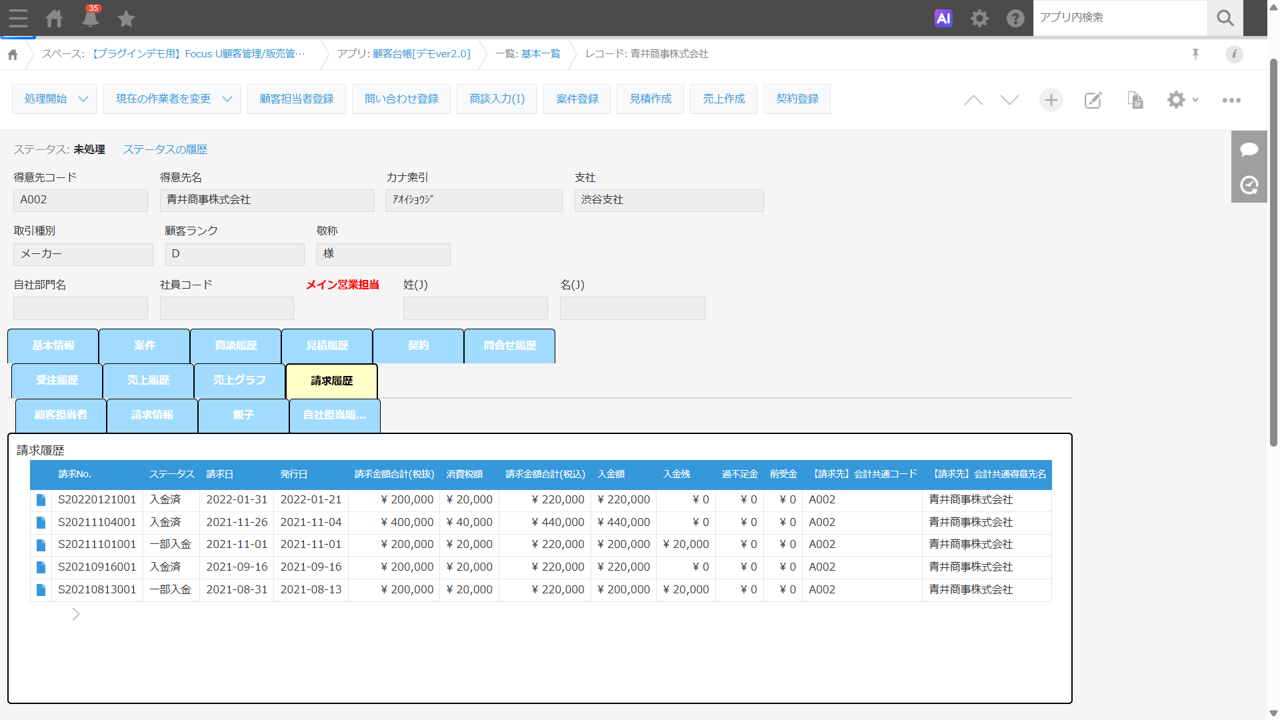
Task: Expand 現在の作業者を変更 dropdown
Action: [x=172, y=99]
